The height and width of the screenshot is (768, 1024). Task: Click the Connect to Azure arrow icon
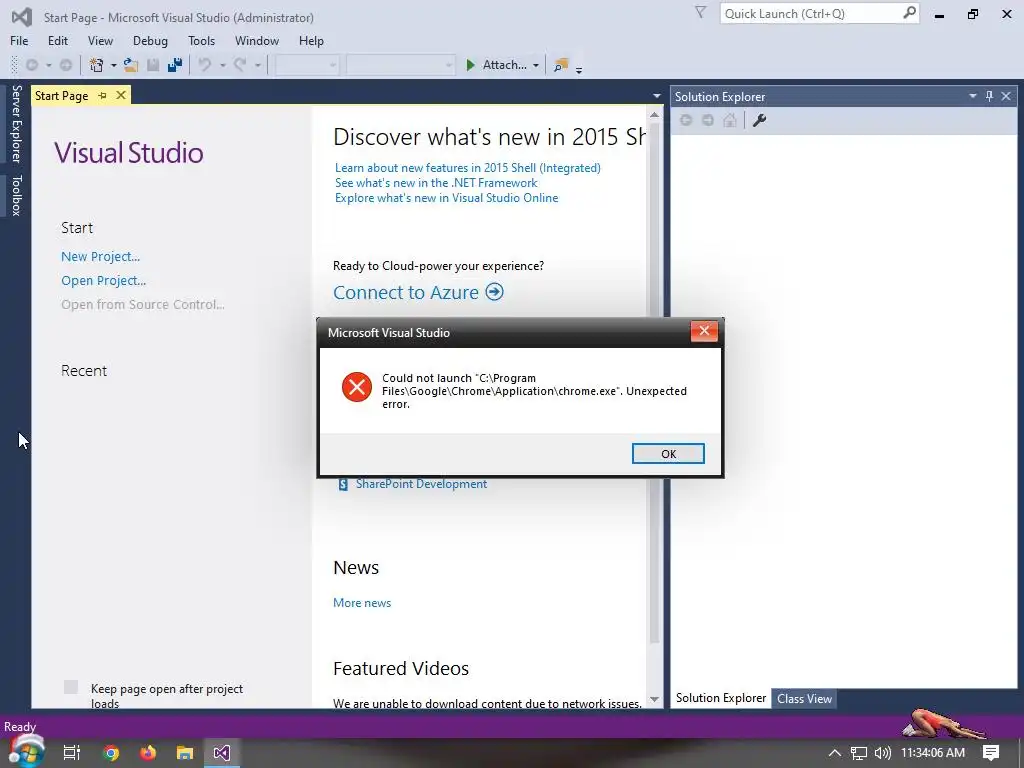point(494,291)
